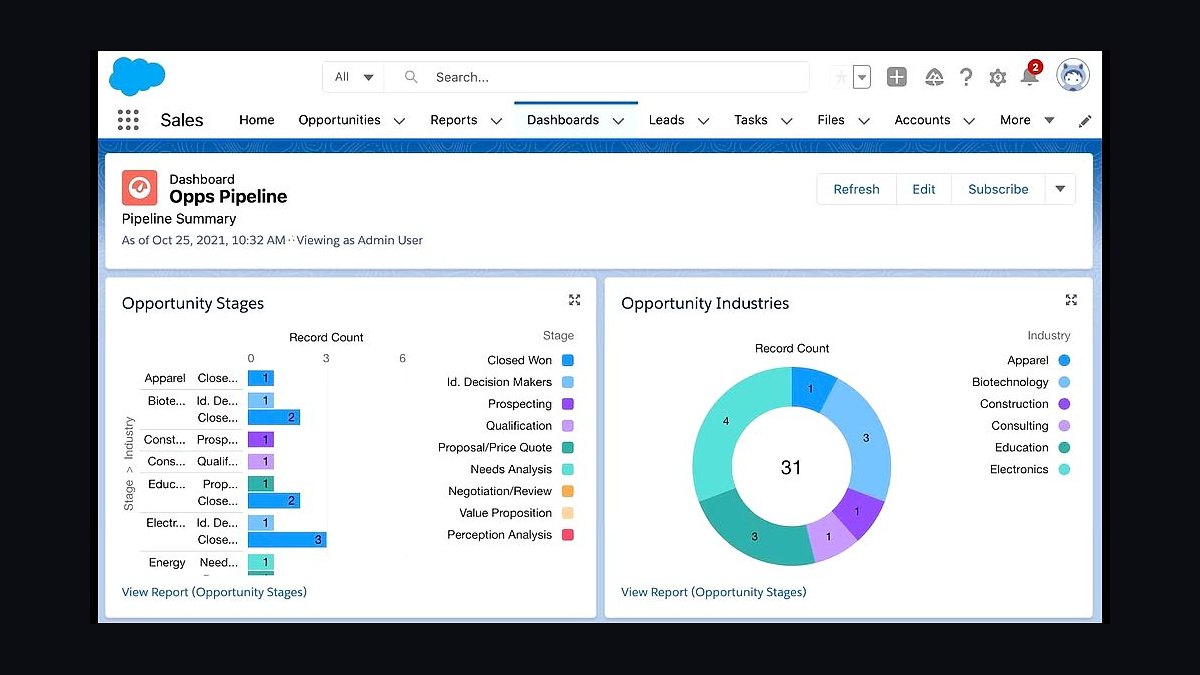Click the Subscribe button
Screen dimensions: 1200x675
(x=998, y=189)
